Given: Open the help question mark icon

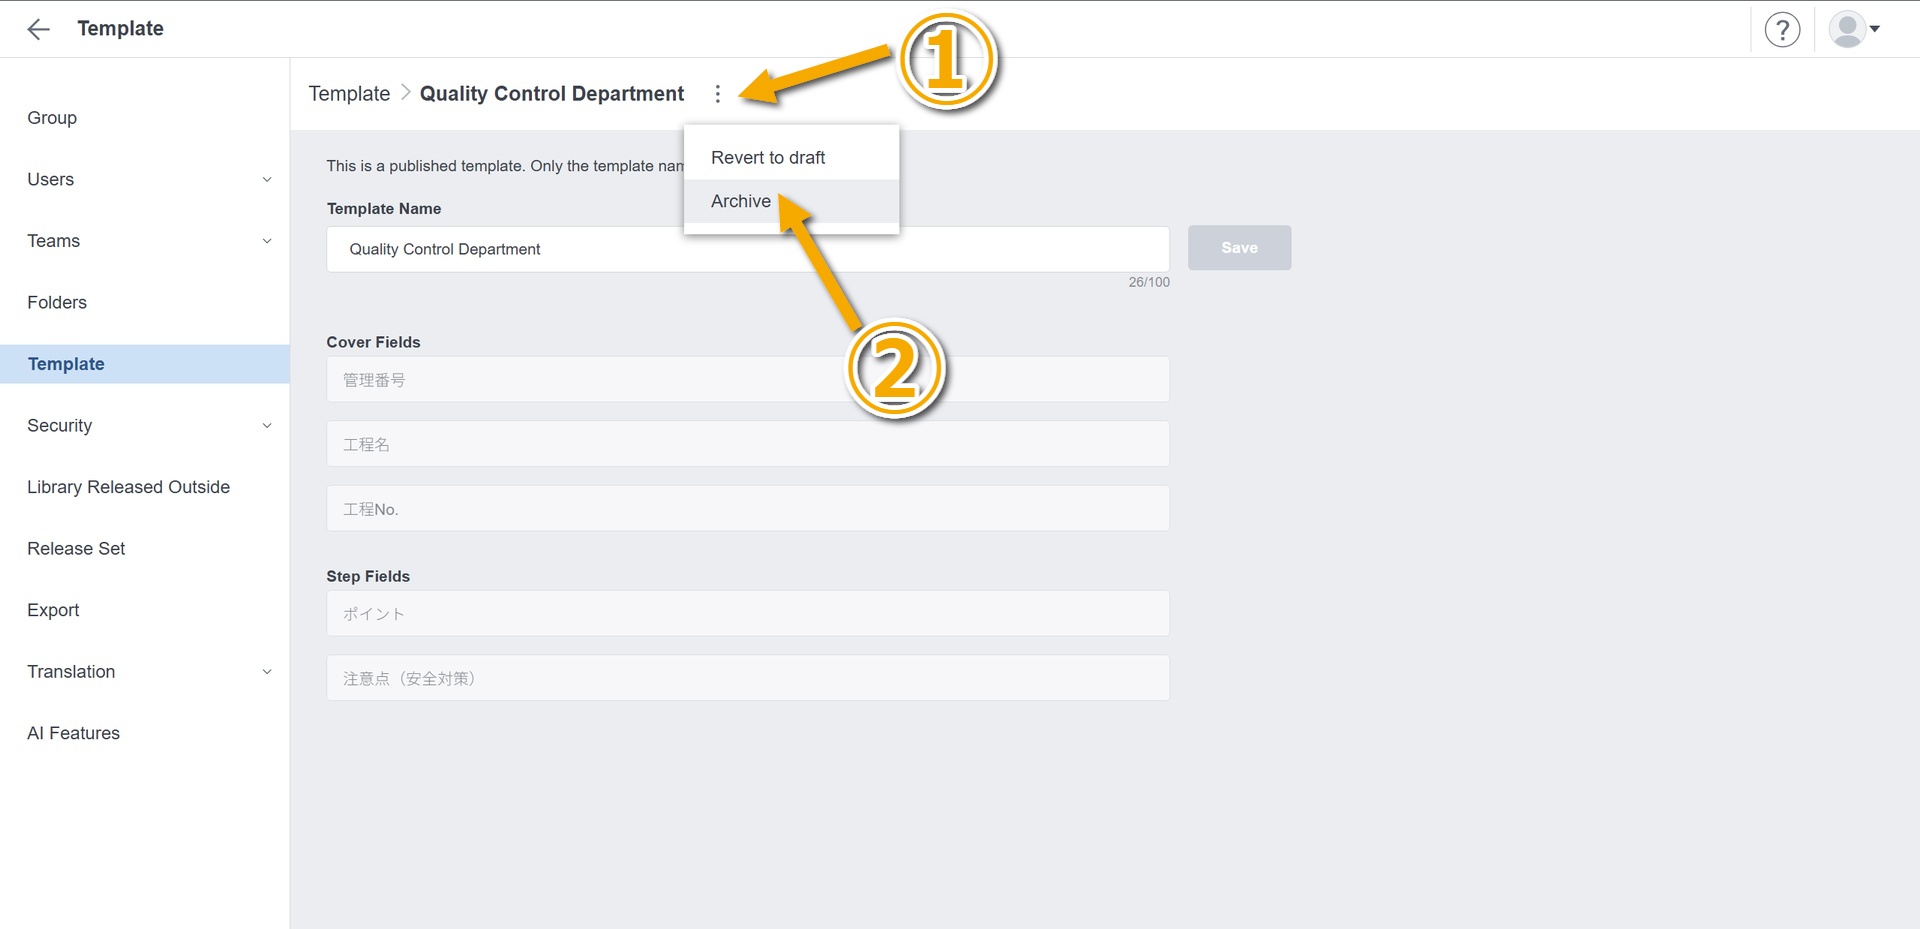Looking at the screenshot, I should point(1782,29).
